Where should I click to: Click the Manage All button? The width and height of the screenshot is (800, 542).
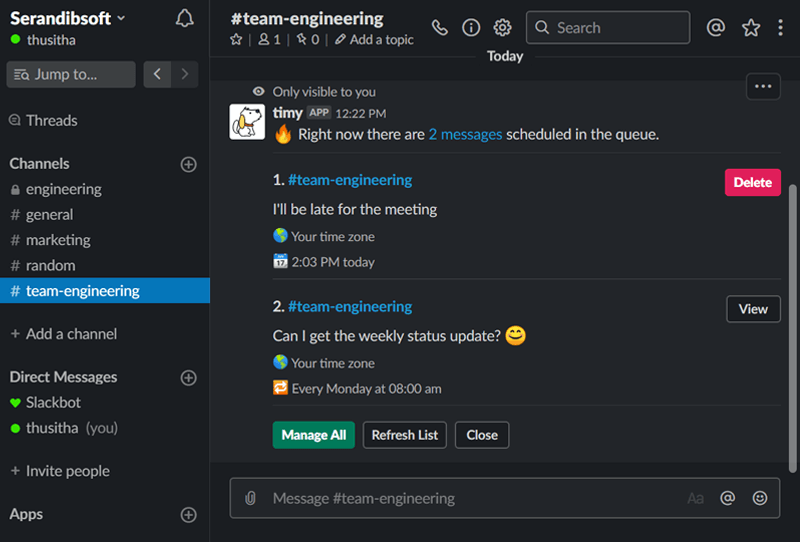(314, 435)
